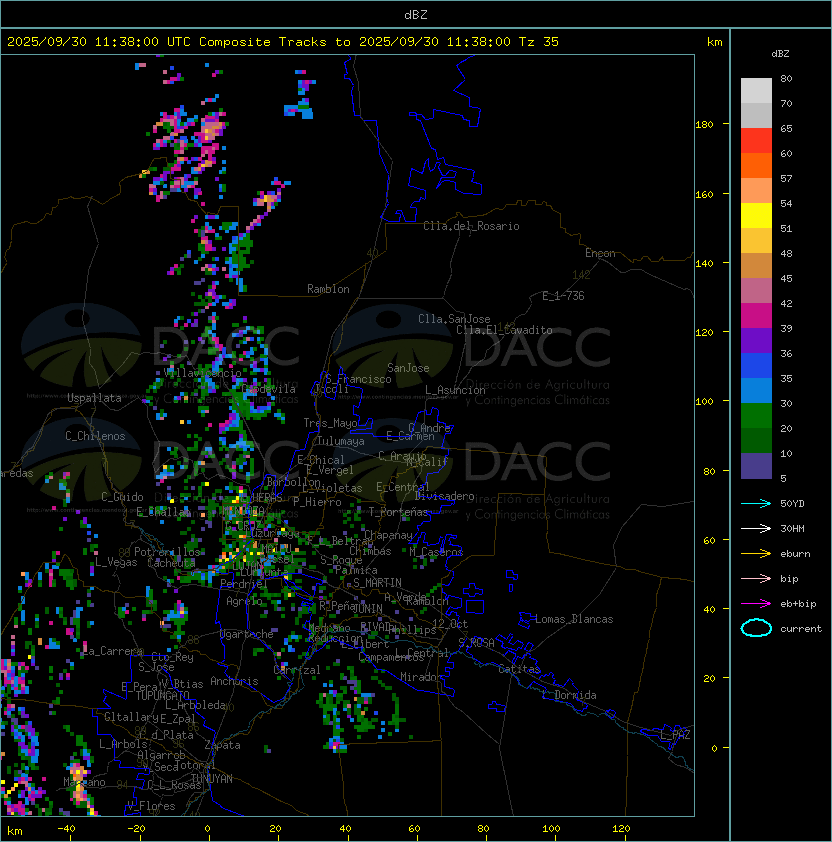Click the '80' label on dBZ scale

[786, 78]
